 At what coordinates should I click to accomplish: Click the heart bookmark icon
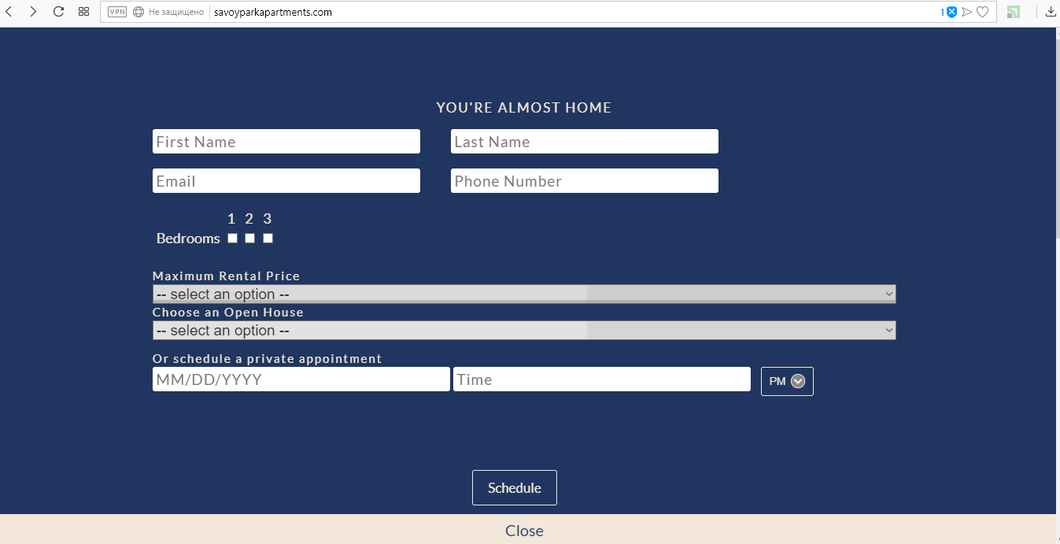(x=982, y=12)
